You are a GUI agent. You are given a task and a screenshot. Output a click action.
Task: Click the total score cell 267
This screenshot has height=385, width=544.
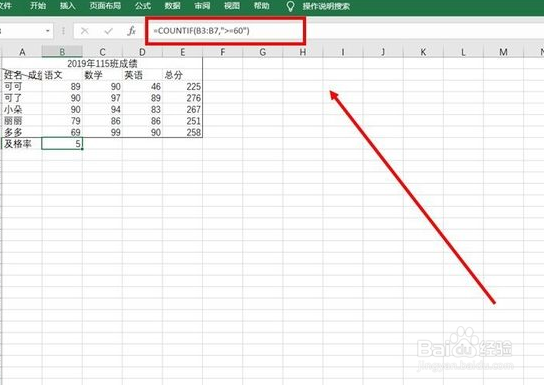[x=182, y=109]
